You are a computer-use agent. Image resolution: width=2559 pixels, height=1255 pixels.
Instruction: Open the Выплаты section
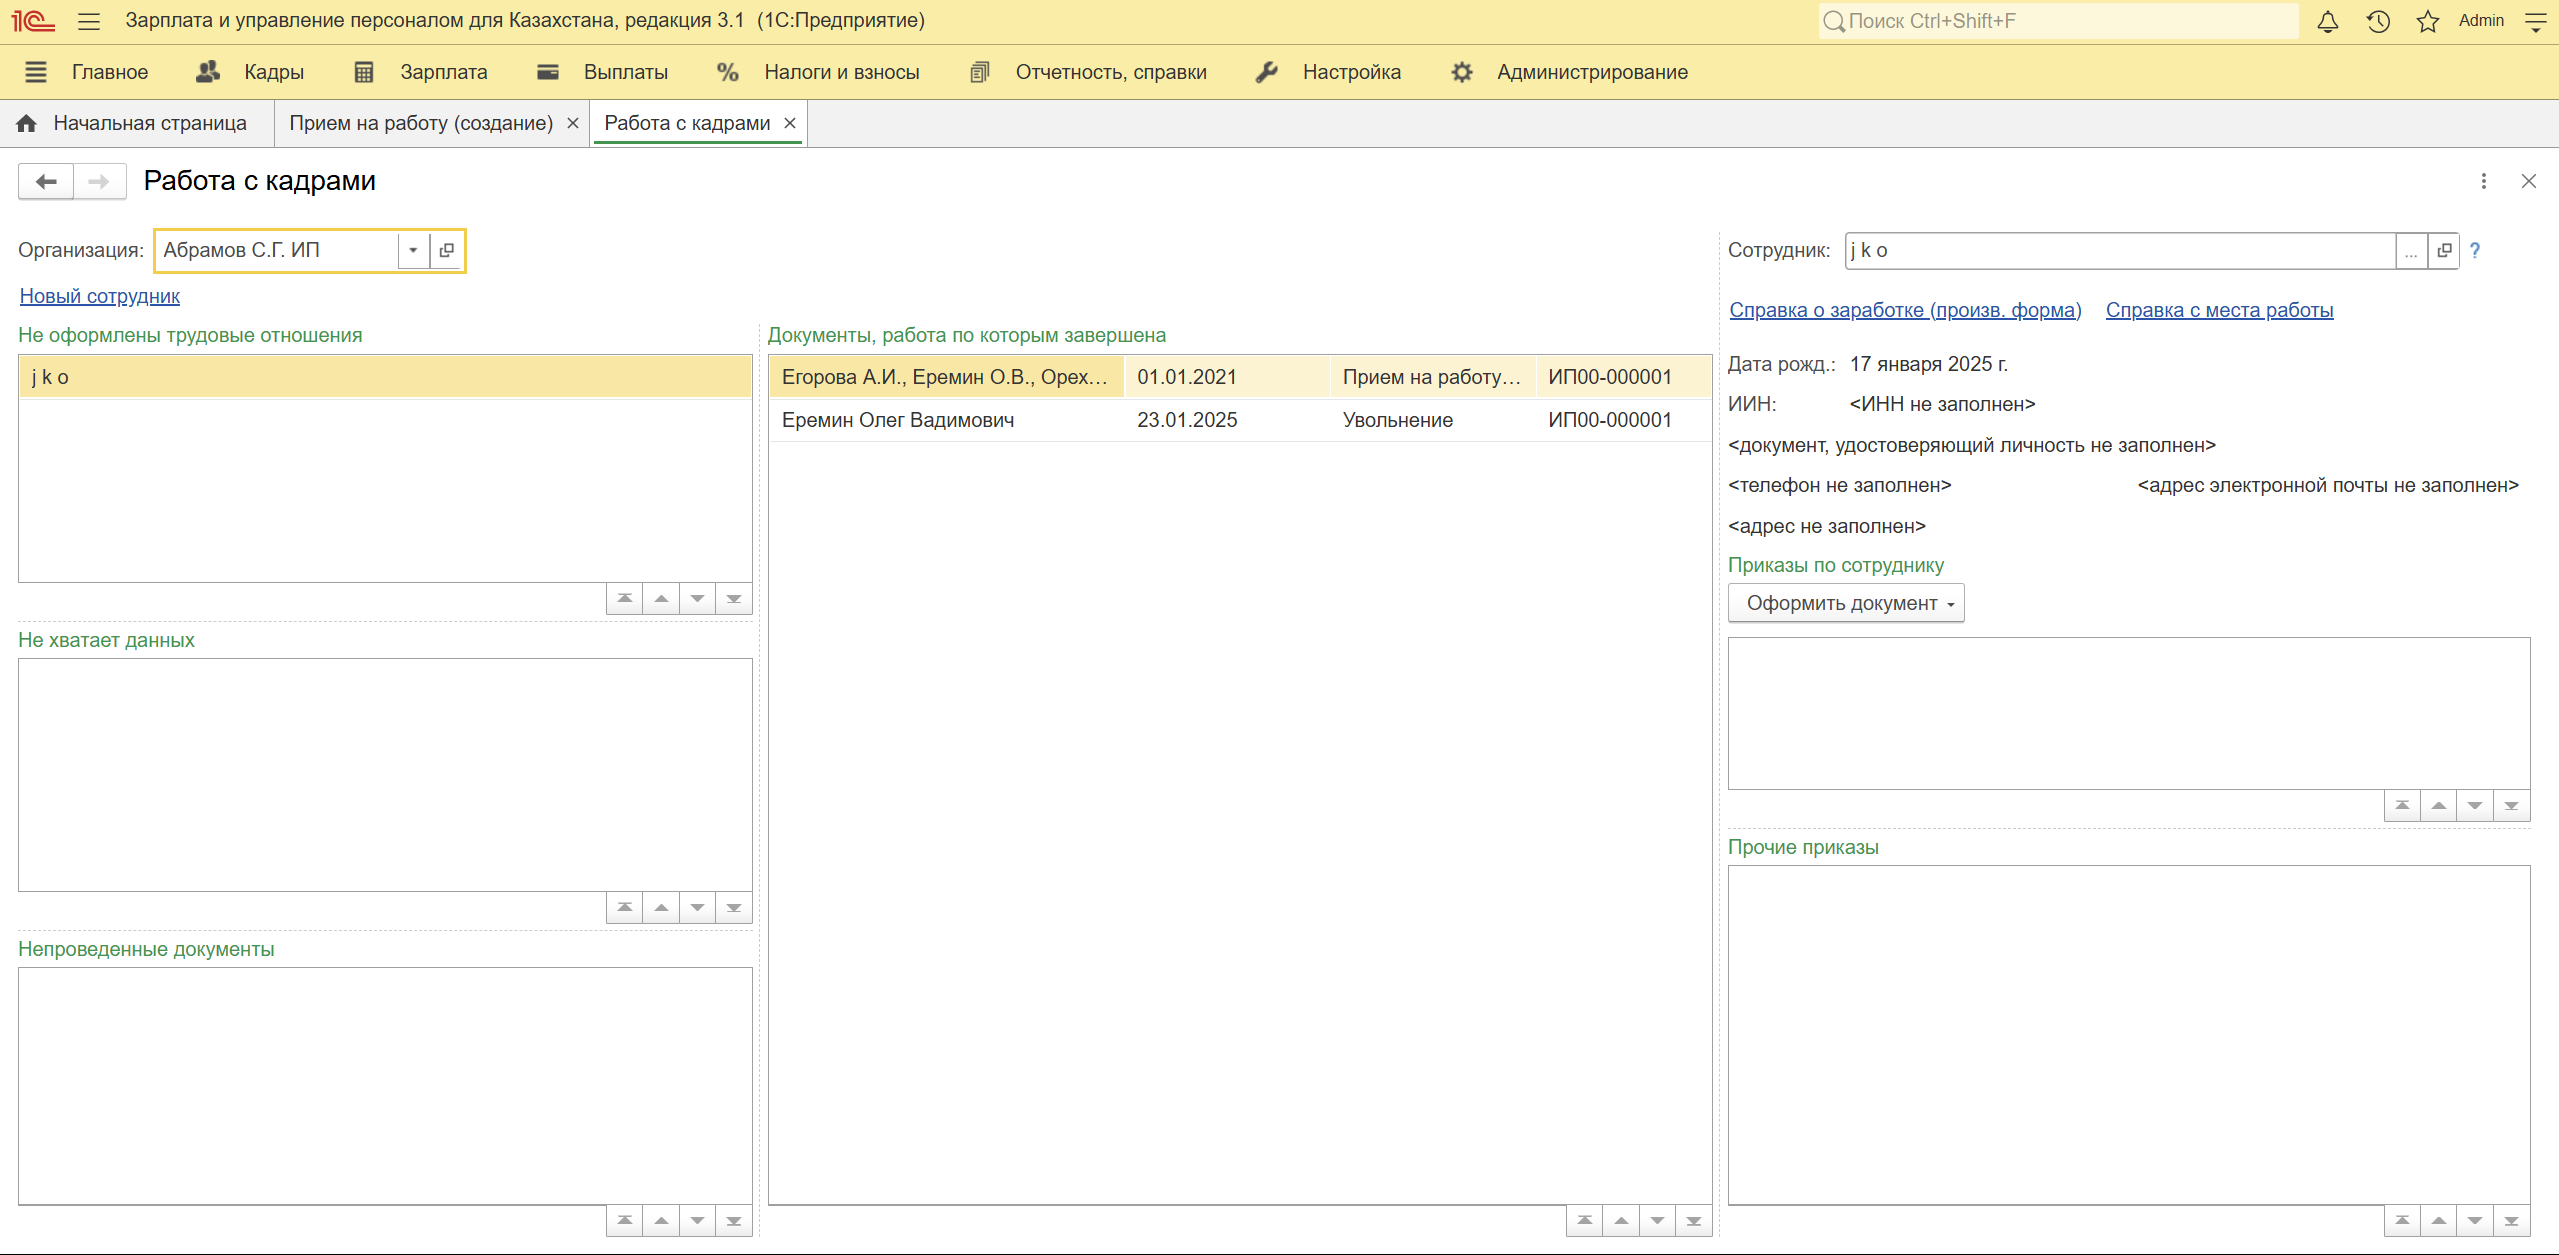[626, 72]
